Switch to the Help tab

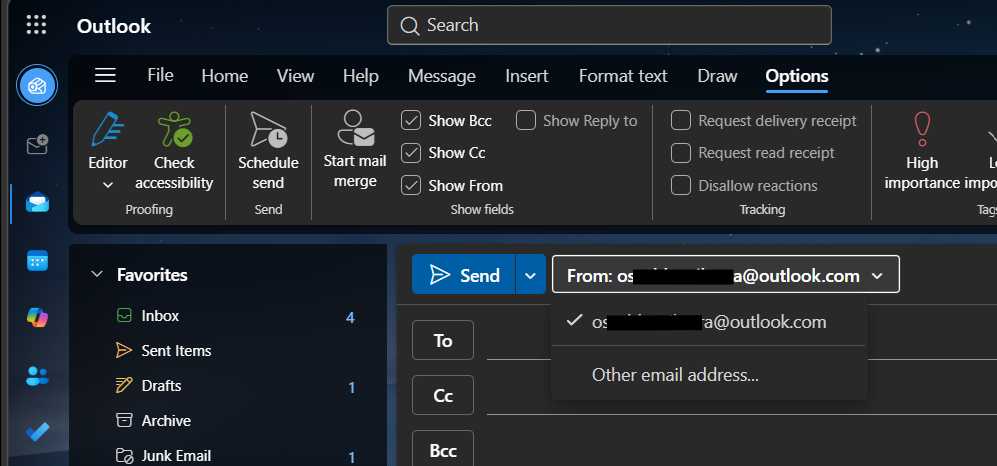pyautogui.click(x=361, y=76)
